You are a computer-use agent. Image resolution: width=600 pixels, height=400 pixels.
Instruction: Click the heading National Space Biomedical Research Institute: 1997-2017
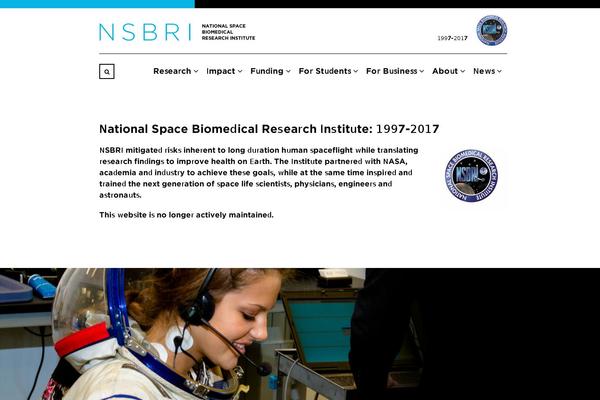tap(269, 129)
